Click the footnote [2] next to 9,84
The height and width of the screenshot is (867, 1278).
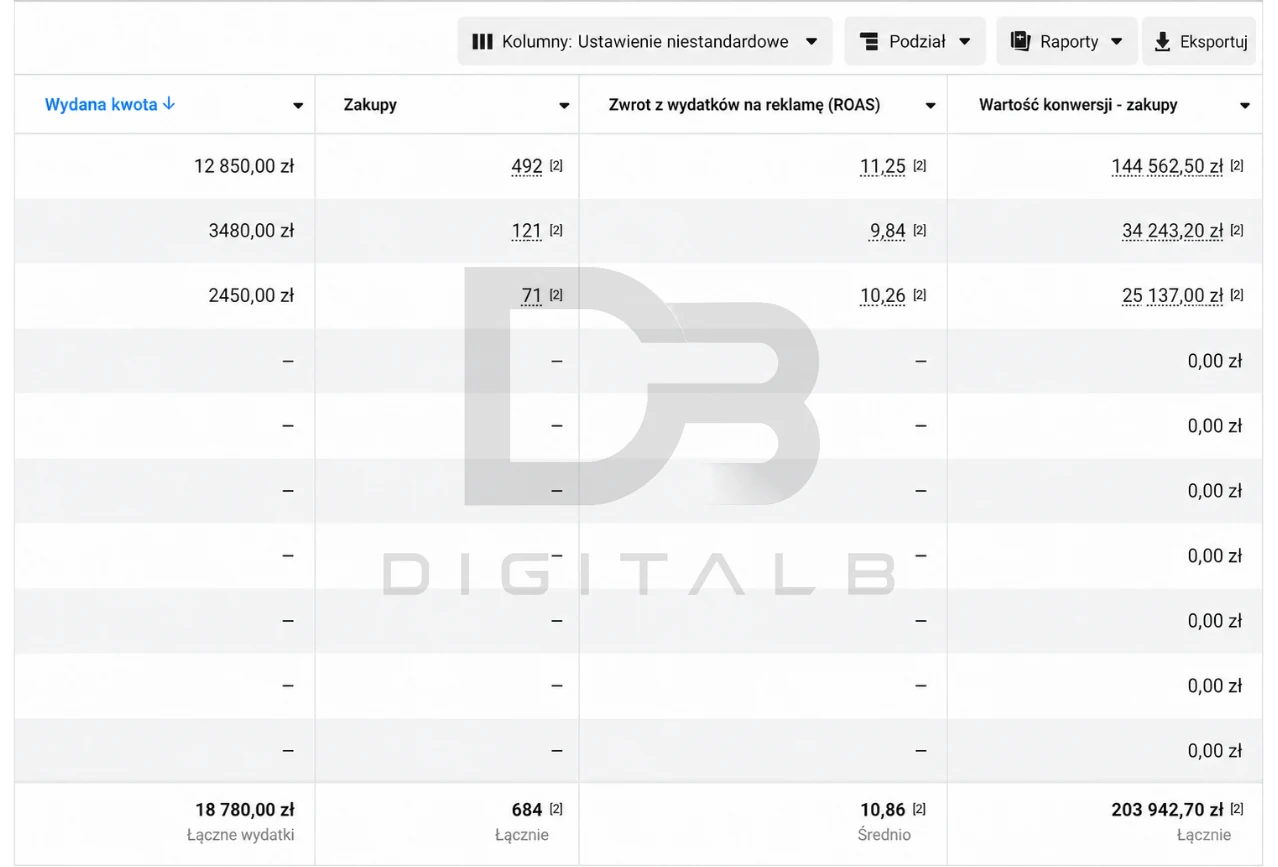(x=920, y=231)
